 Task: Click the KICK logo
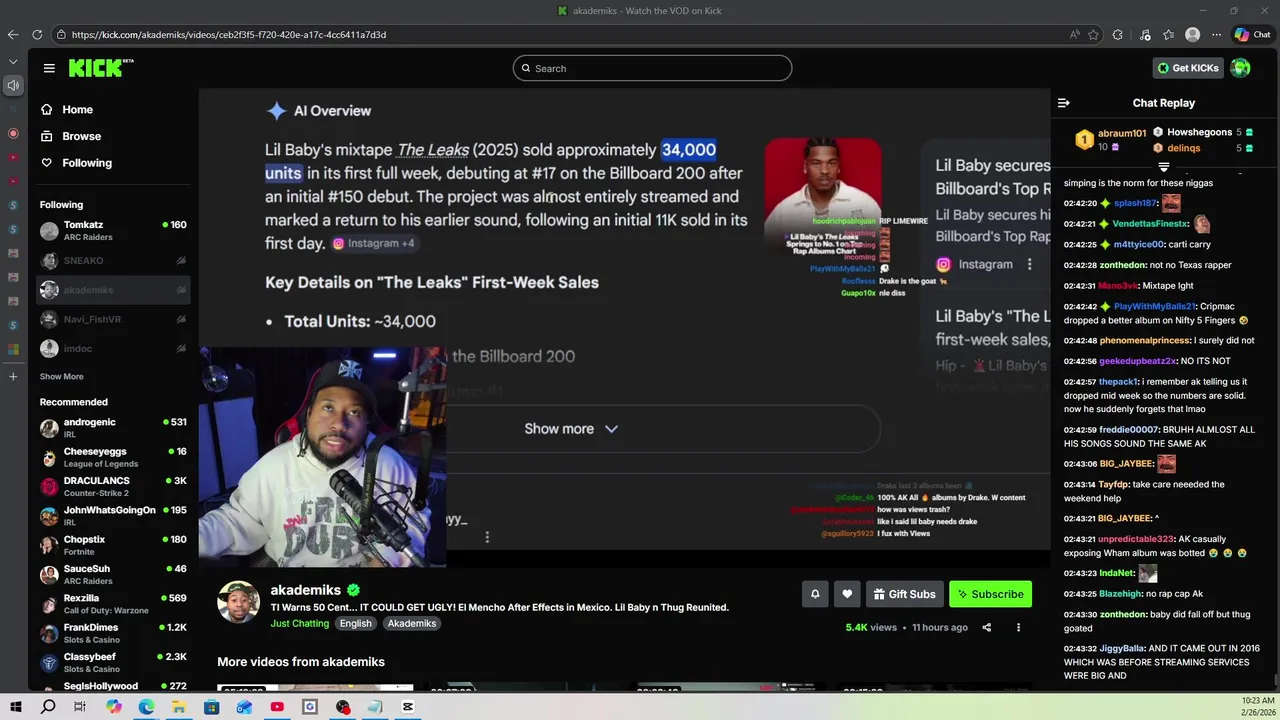[x=100, y=68]
